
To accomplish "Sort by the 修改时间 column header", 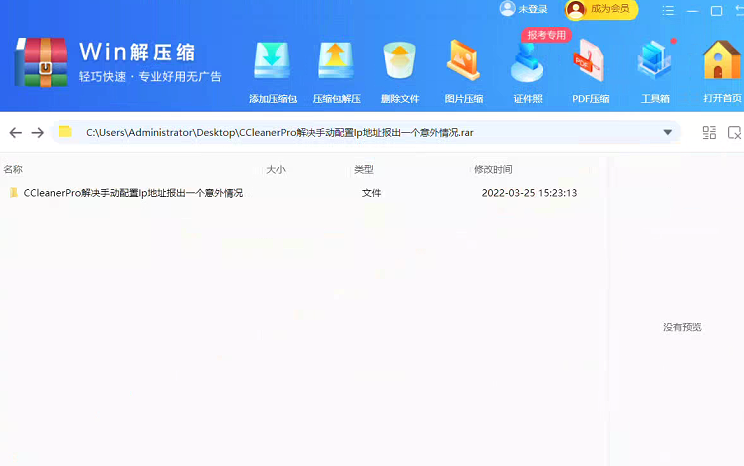I will click(x=493, y=169).
